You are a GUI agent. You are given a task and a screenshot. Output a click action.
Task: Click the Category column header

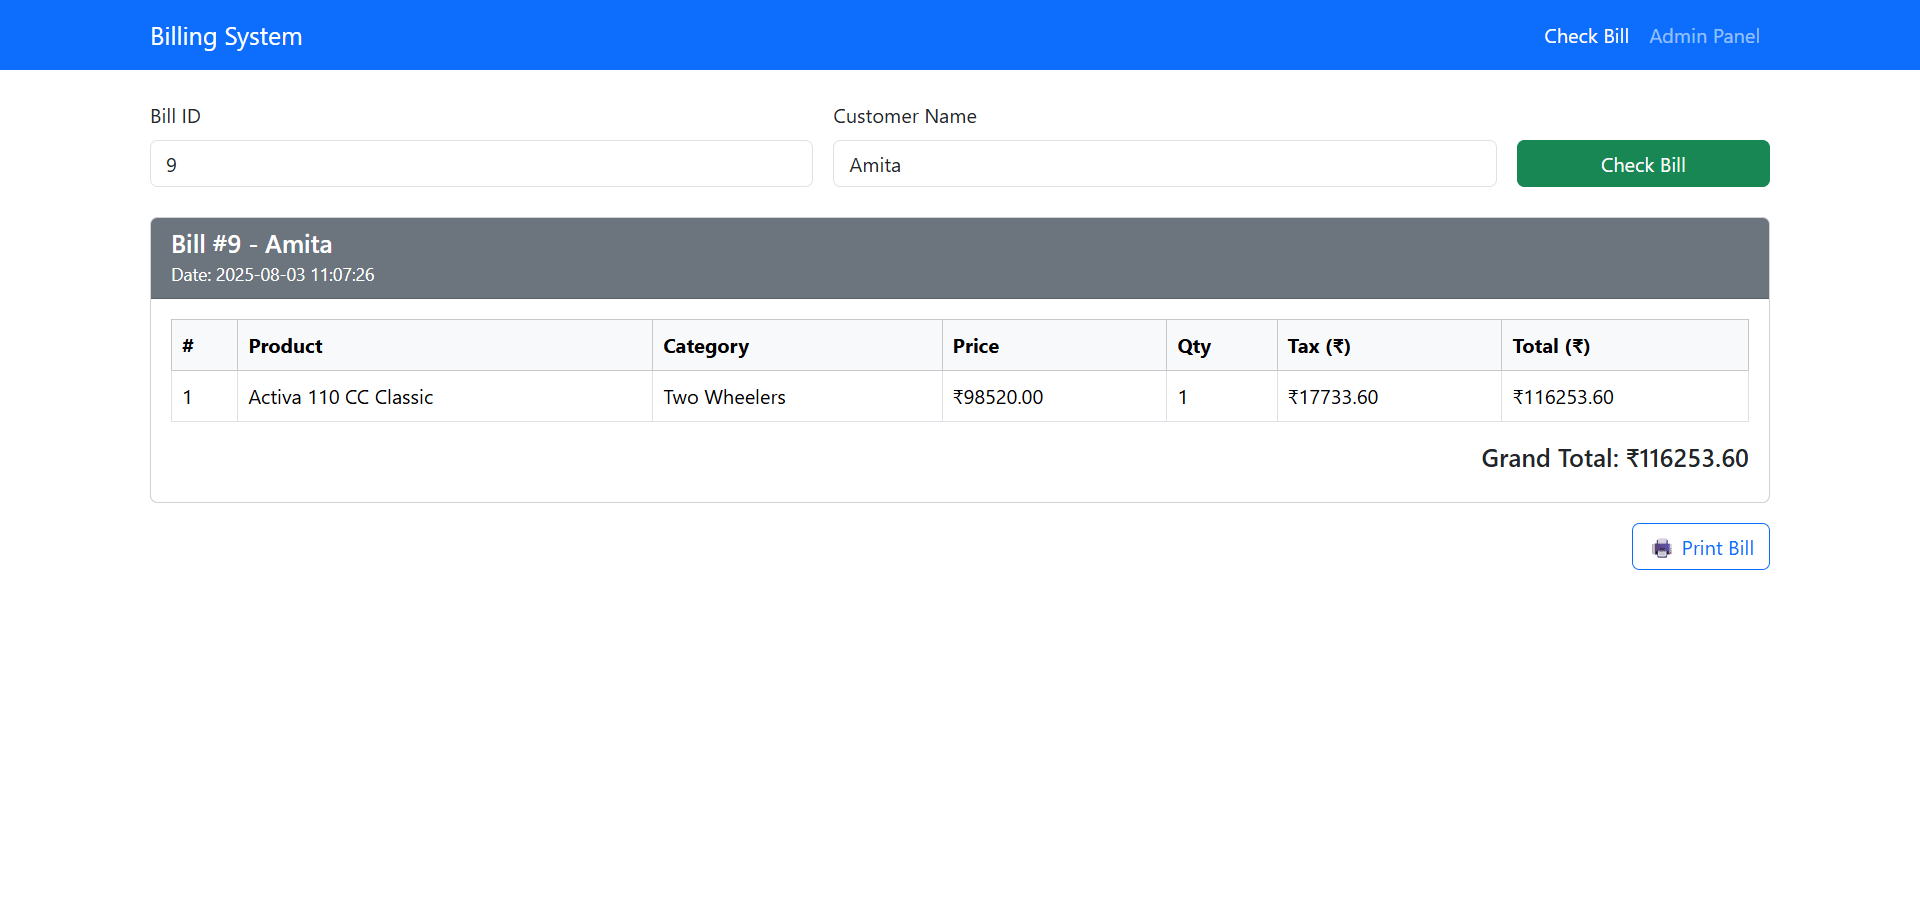click(x=705, y=346)
